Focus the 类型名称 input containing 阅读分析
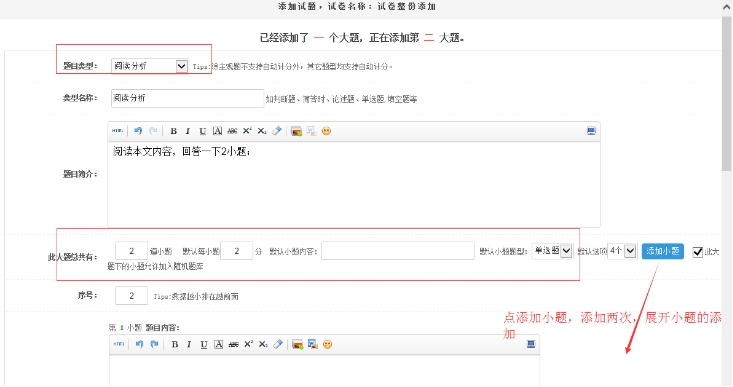733x387 pixels. click(187, 98)
